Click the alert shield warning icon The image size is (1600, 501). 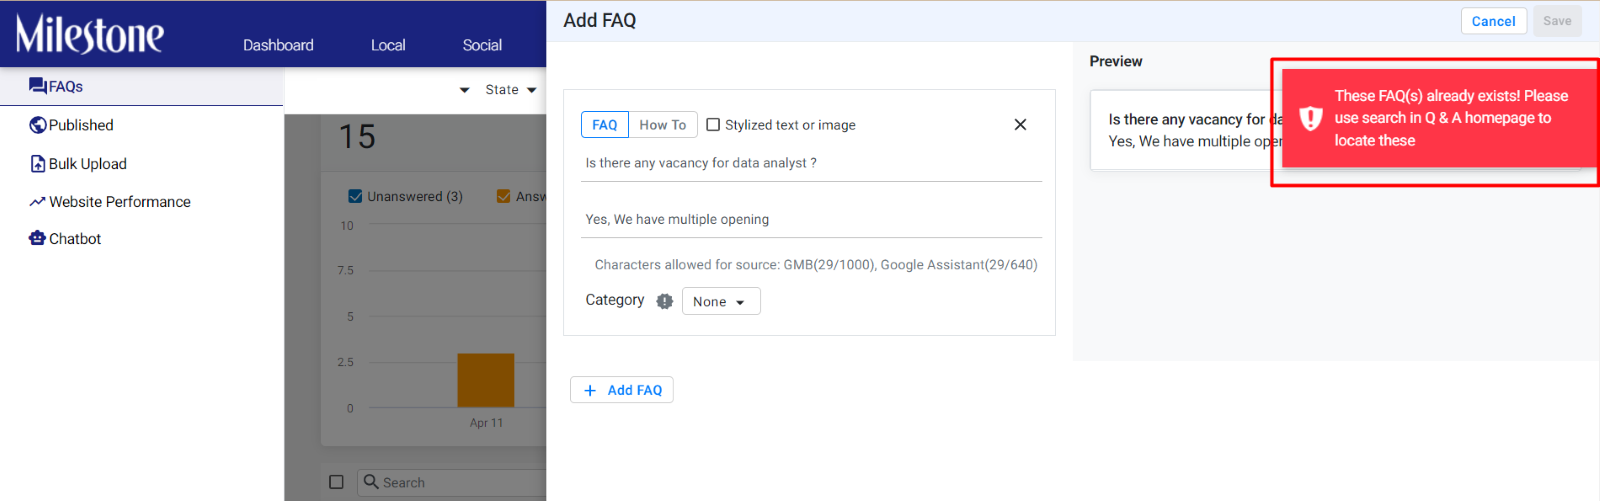(x=1311, y=118)
